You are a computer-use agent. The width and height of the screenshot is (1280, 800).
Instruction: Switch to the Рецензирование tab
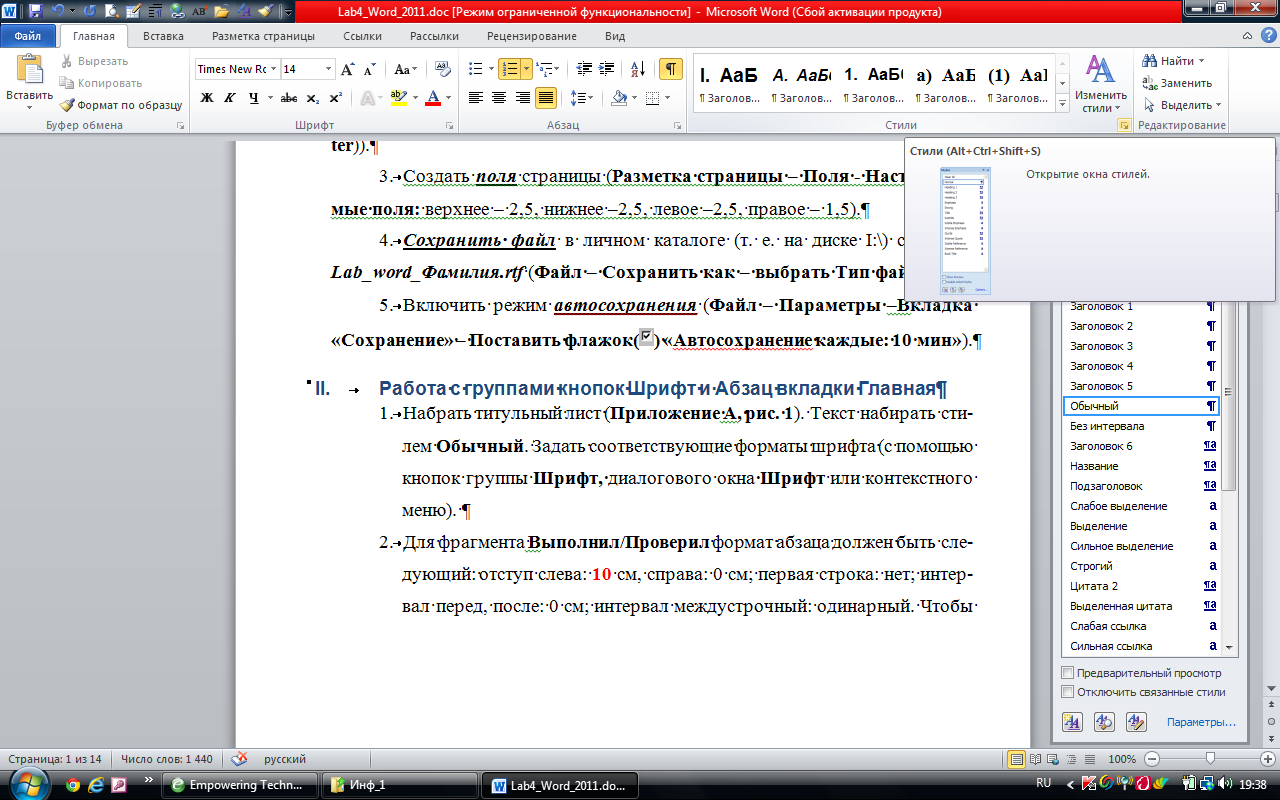pos(532,36)
